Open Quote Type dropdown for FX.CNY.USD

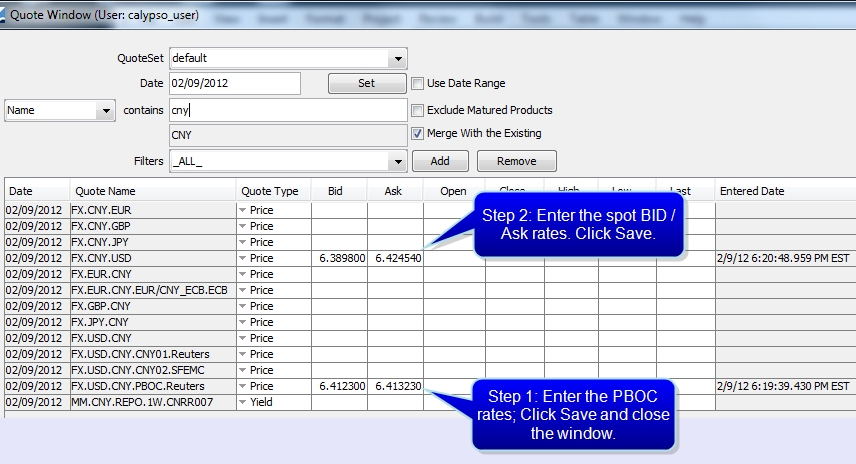pyautogui.click(x=242, y=258)
